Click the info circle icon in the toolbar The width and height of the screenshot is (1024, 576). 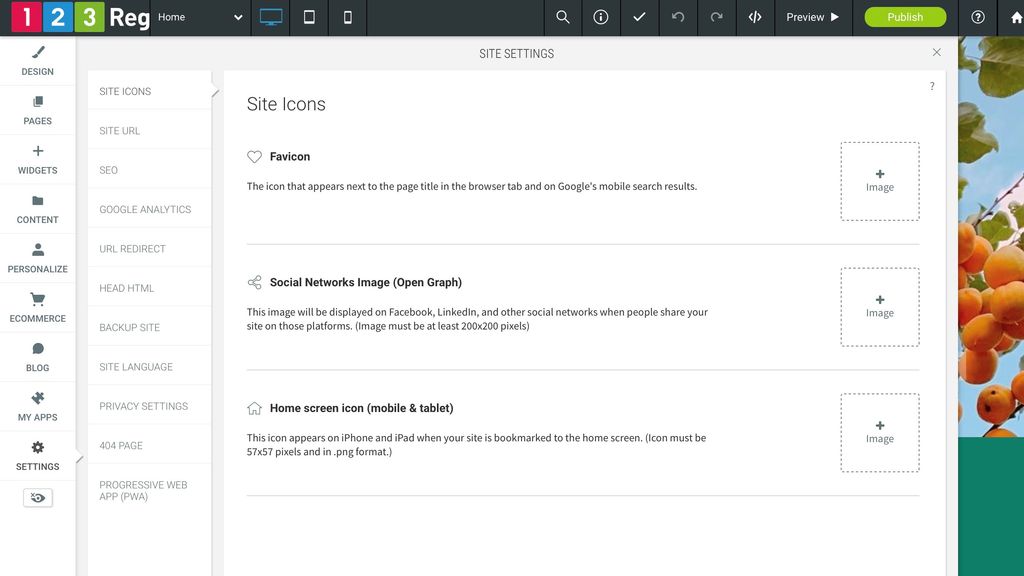point(601,17)
